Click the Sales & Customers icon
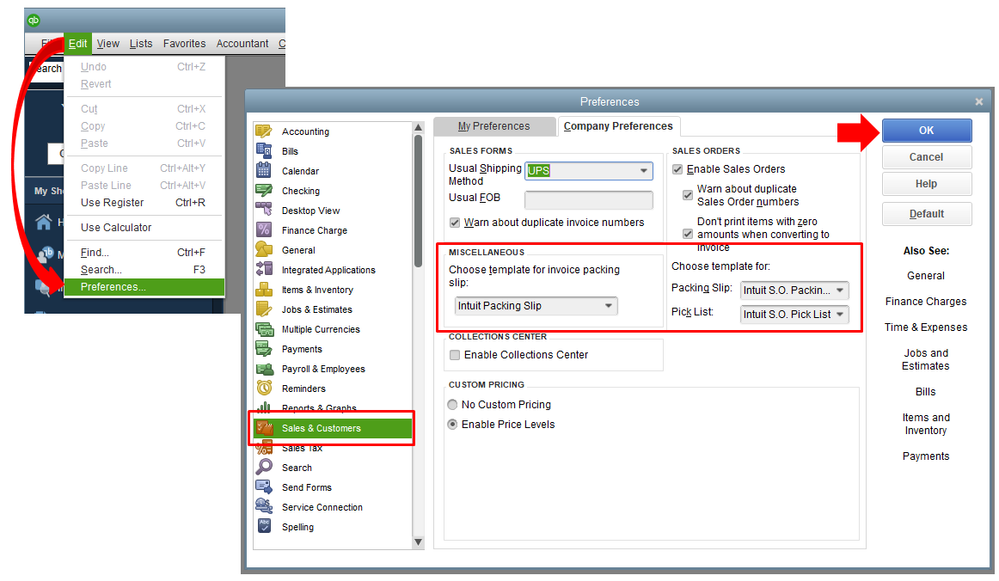This screenshot has width=999, height=581. click(x=265, y=428)
